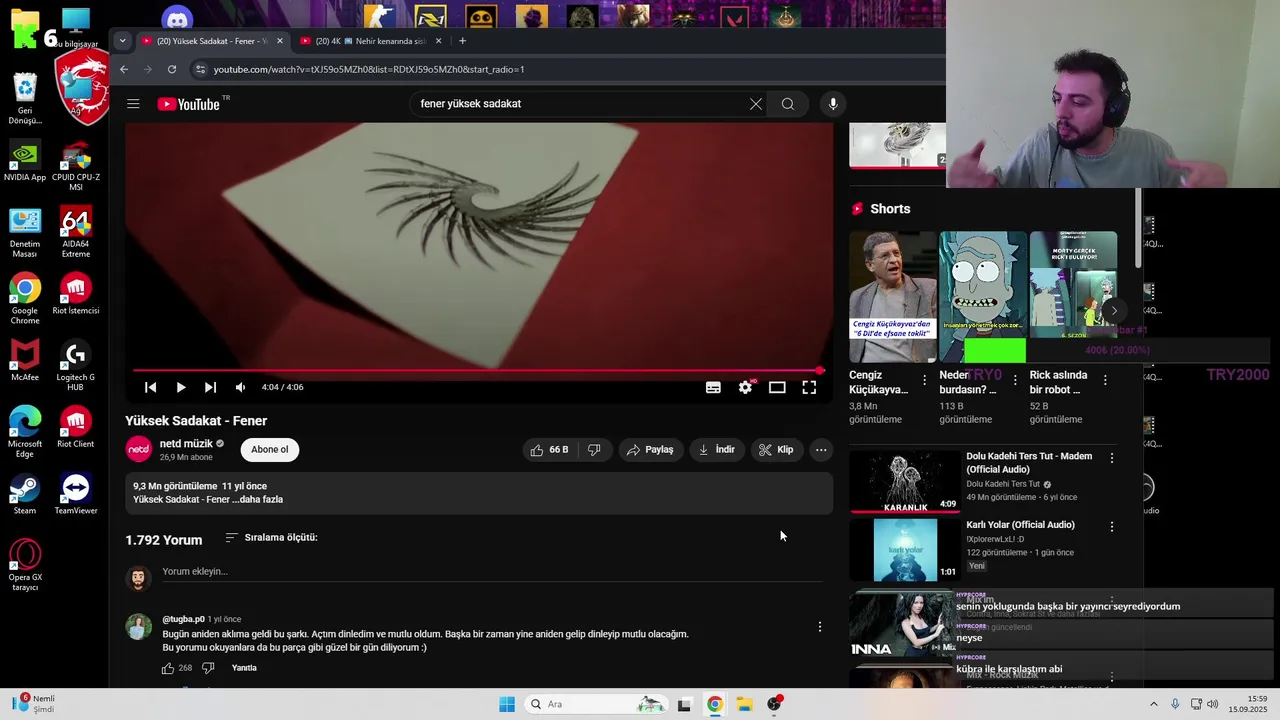1280x720 pixels.
Task: Toggle subtitles in the player
Action: (713, 387)
